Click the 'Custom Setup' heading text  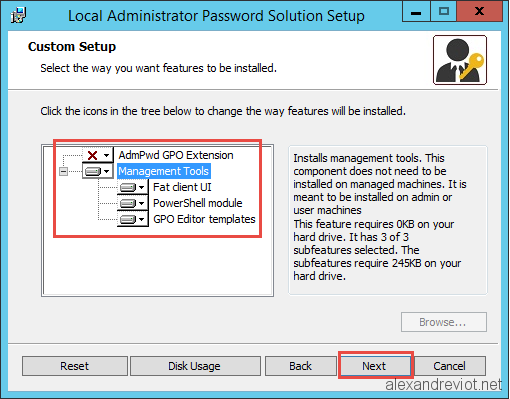tap(72, 47)
